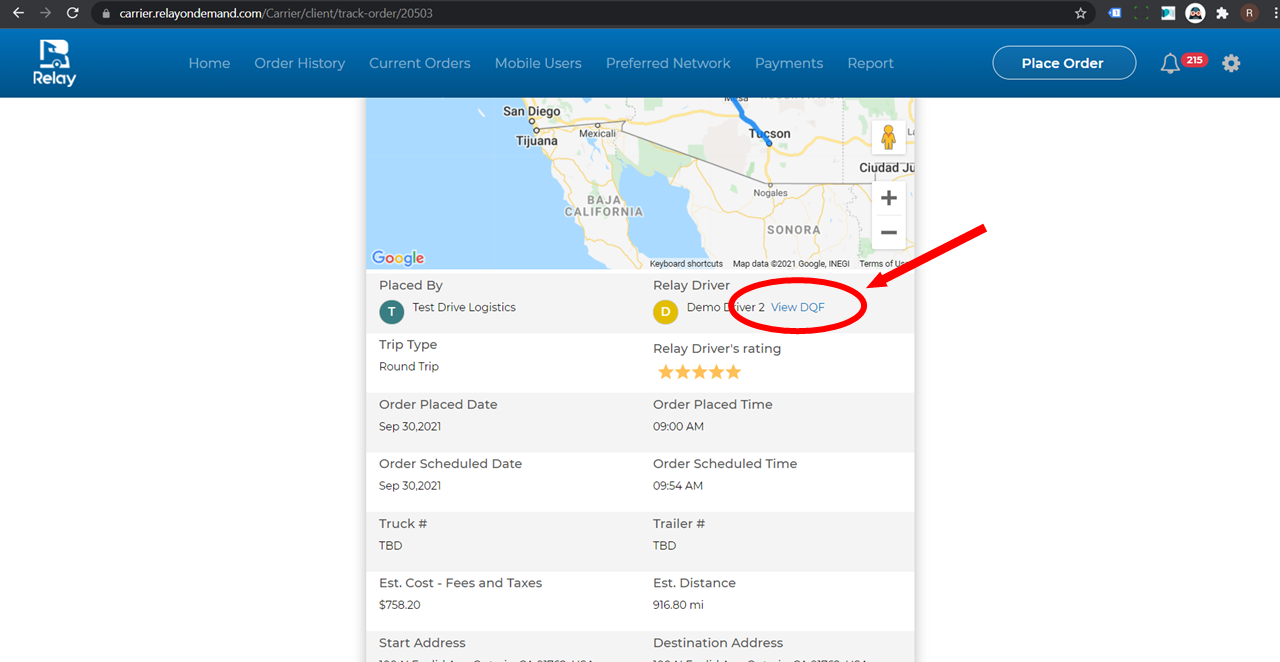Click Demo Driver 2 avatar icon
Screen dimensions: 1280x662
click(x=665, y=312)
